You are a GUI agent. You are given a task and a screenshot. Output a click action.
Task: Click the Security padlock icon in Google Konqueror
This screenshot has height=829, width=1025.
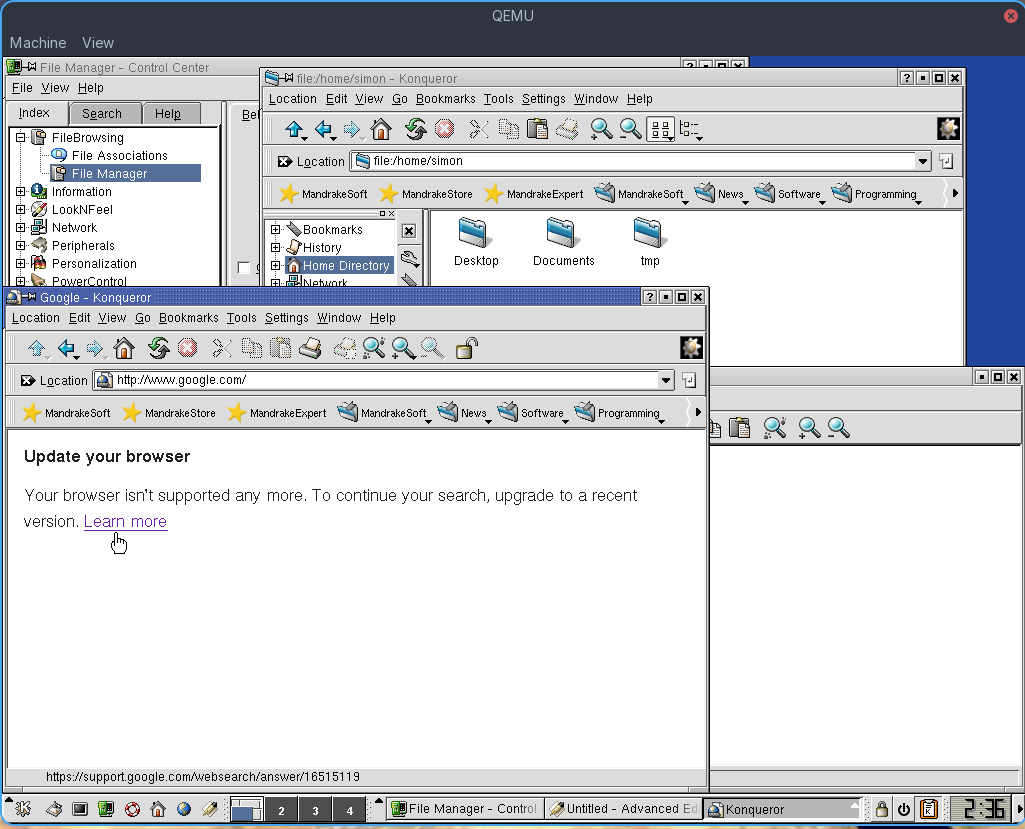coord(467,348)
